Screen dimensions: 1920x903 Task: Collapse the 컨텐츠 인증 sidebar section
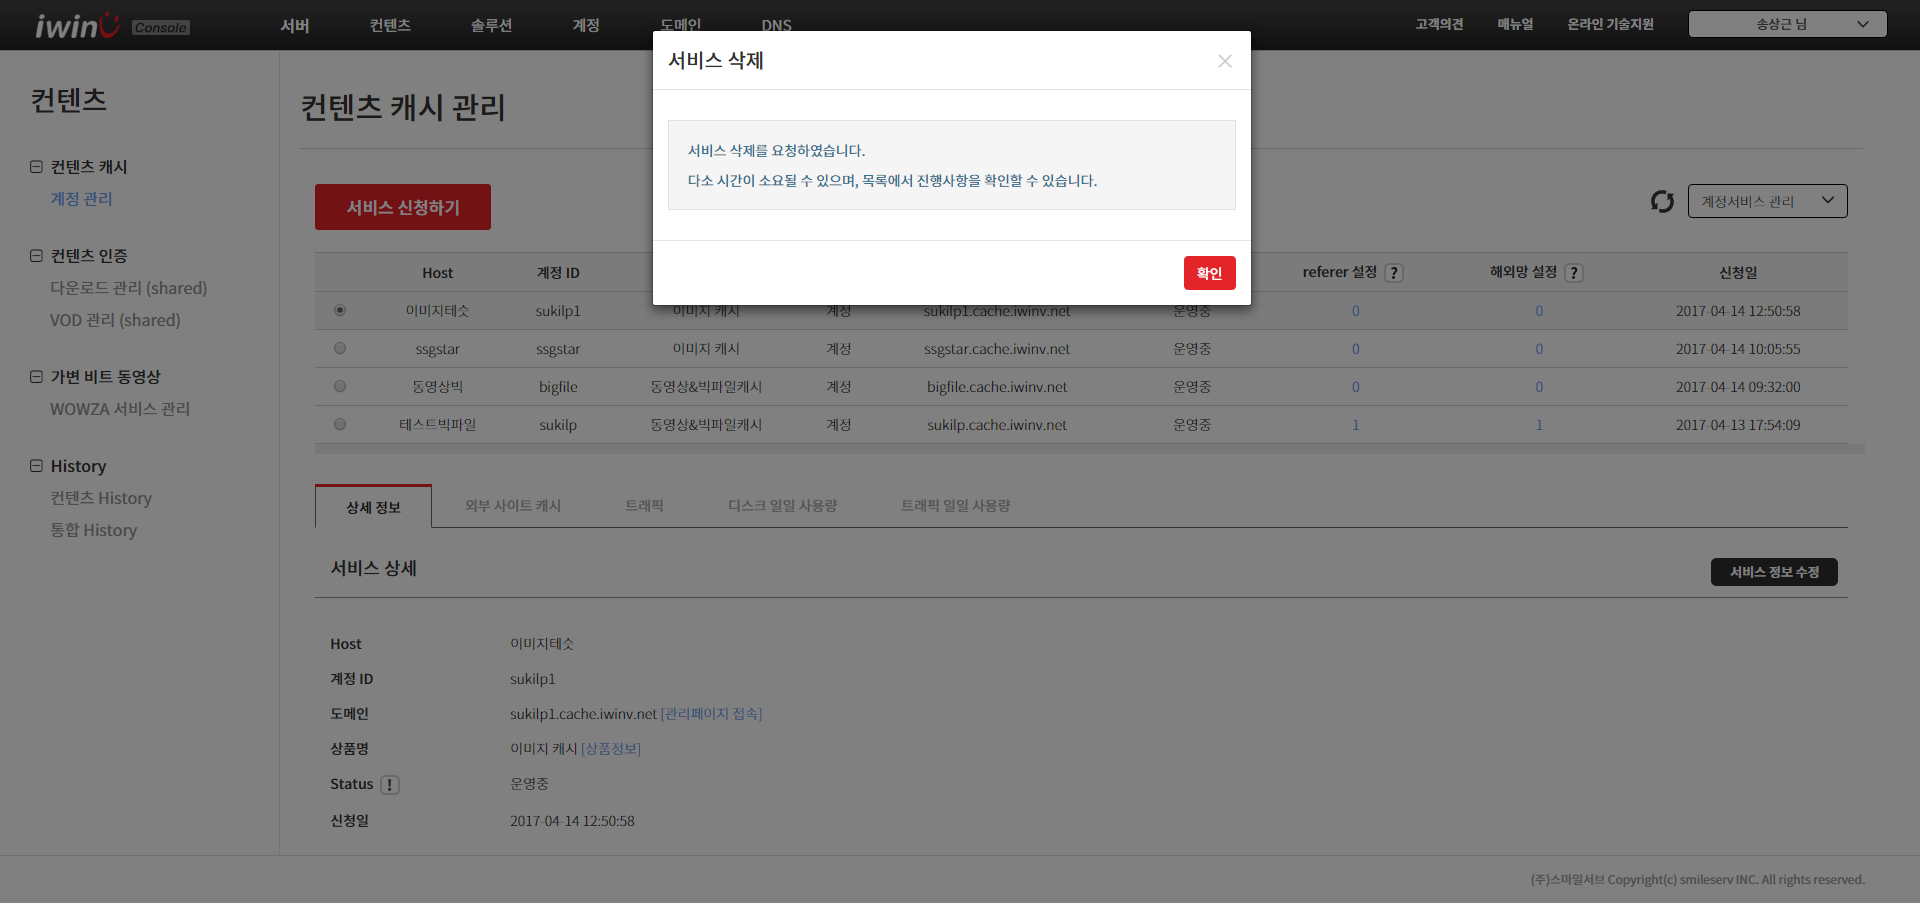tap(36, 256)
